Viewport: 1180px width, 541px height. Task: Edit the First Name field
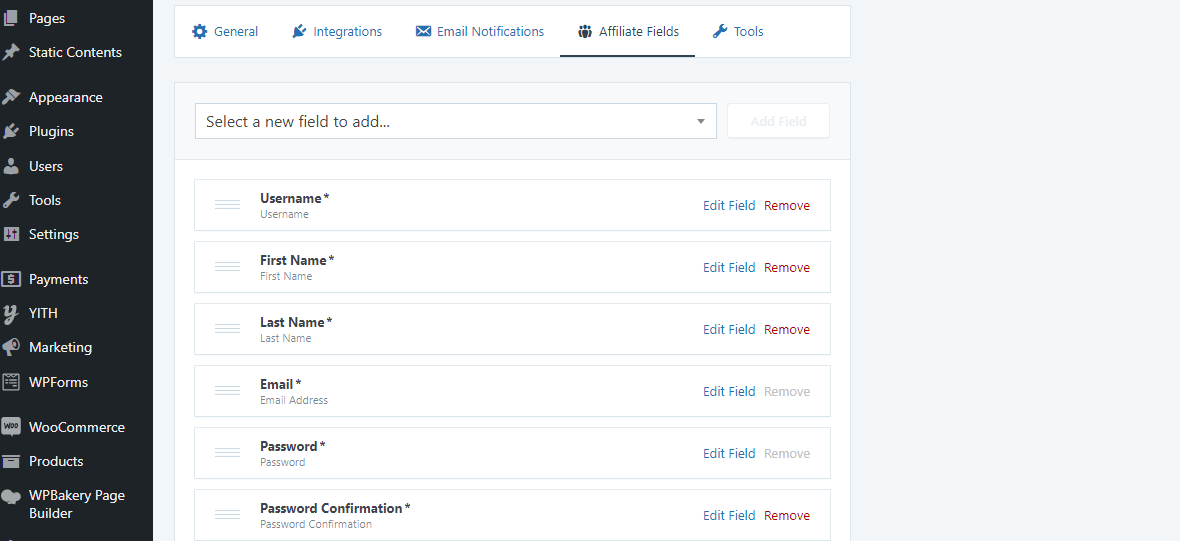coord(729,268)
